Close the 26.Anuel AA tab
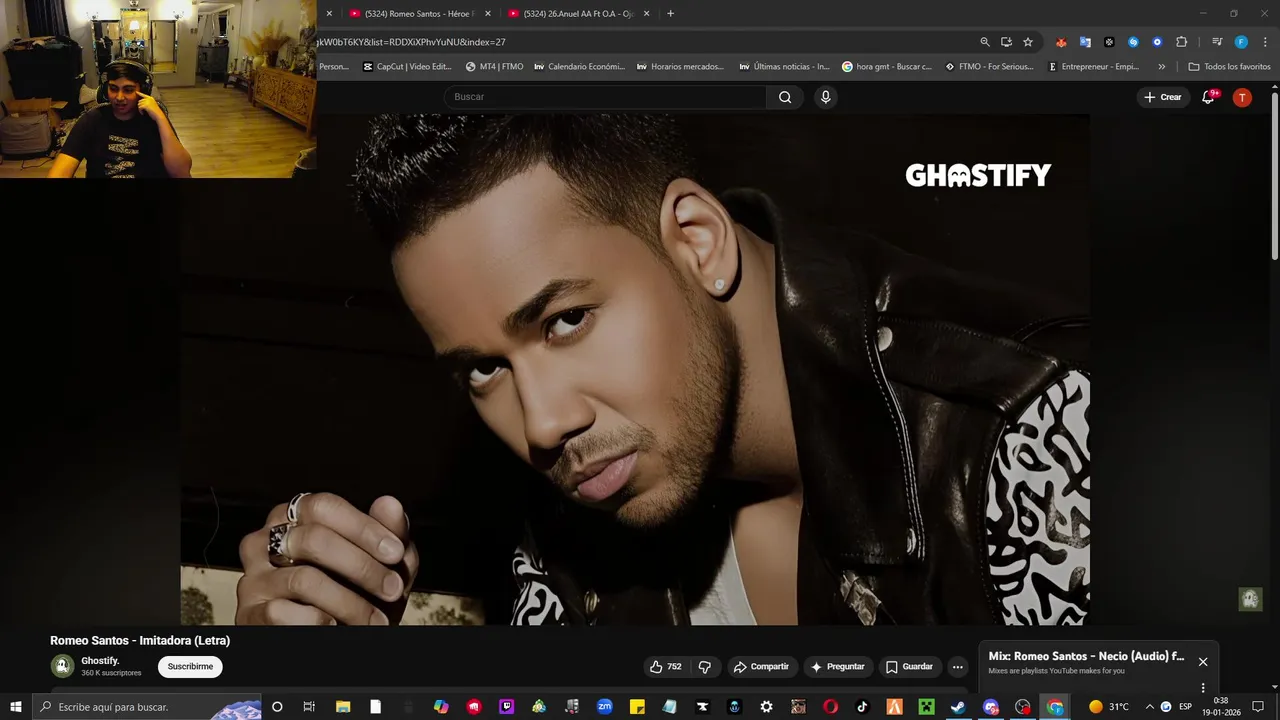The height and width of the screenshot is (720, 1280). coord(647,13)
